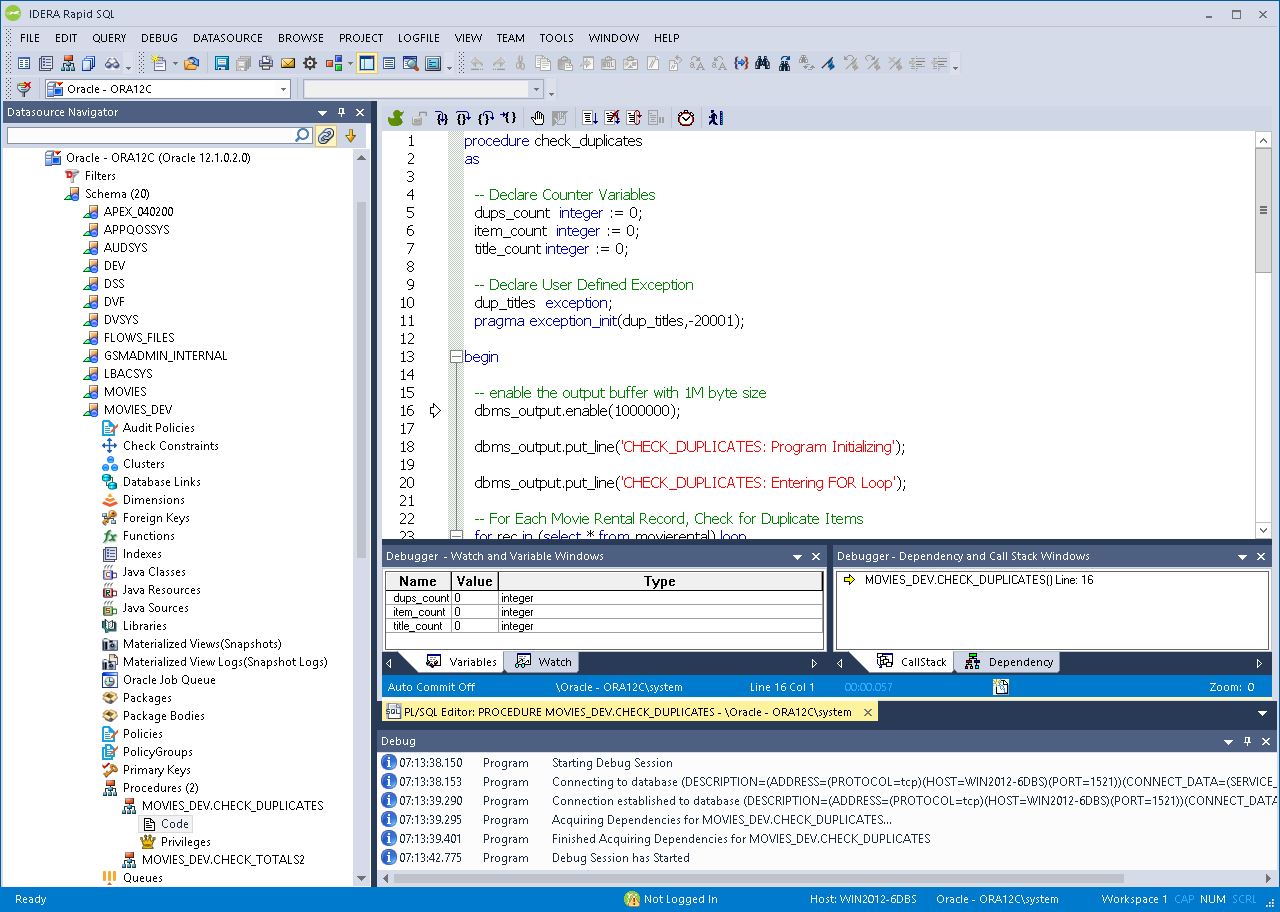This screenshot has width=1280, height=912.
Task: Click the Step Over debugger icon
Action: tap(464, 118)
